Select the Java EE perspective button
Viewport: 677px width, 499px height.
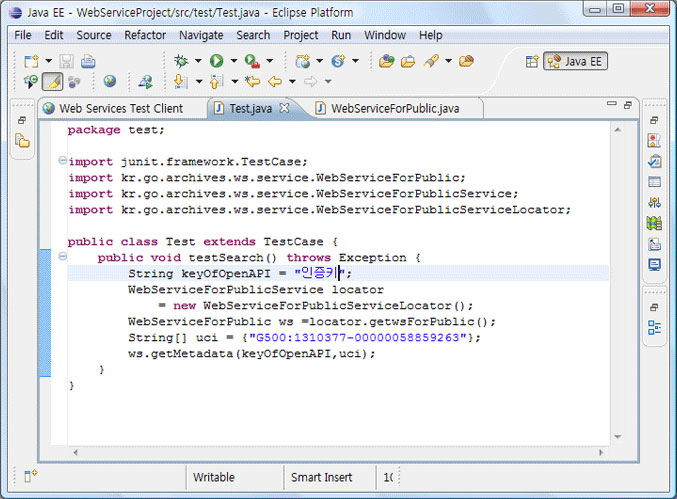576,61
